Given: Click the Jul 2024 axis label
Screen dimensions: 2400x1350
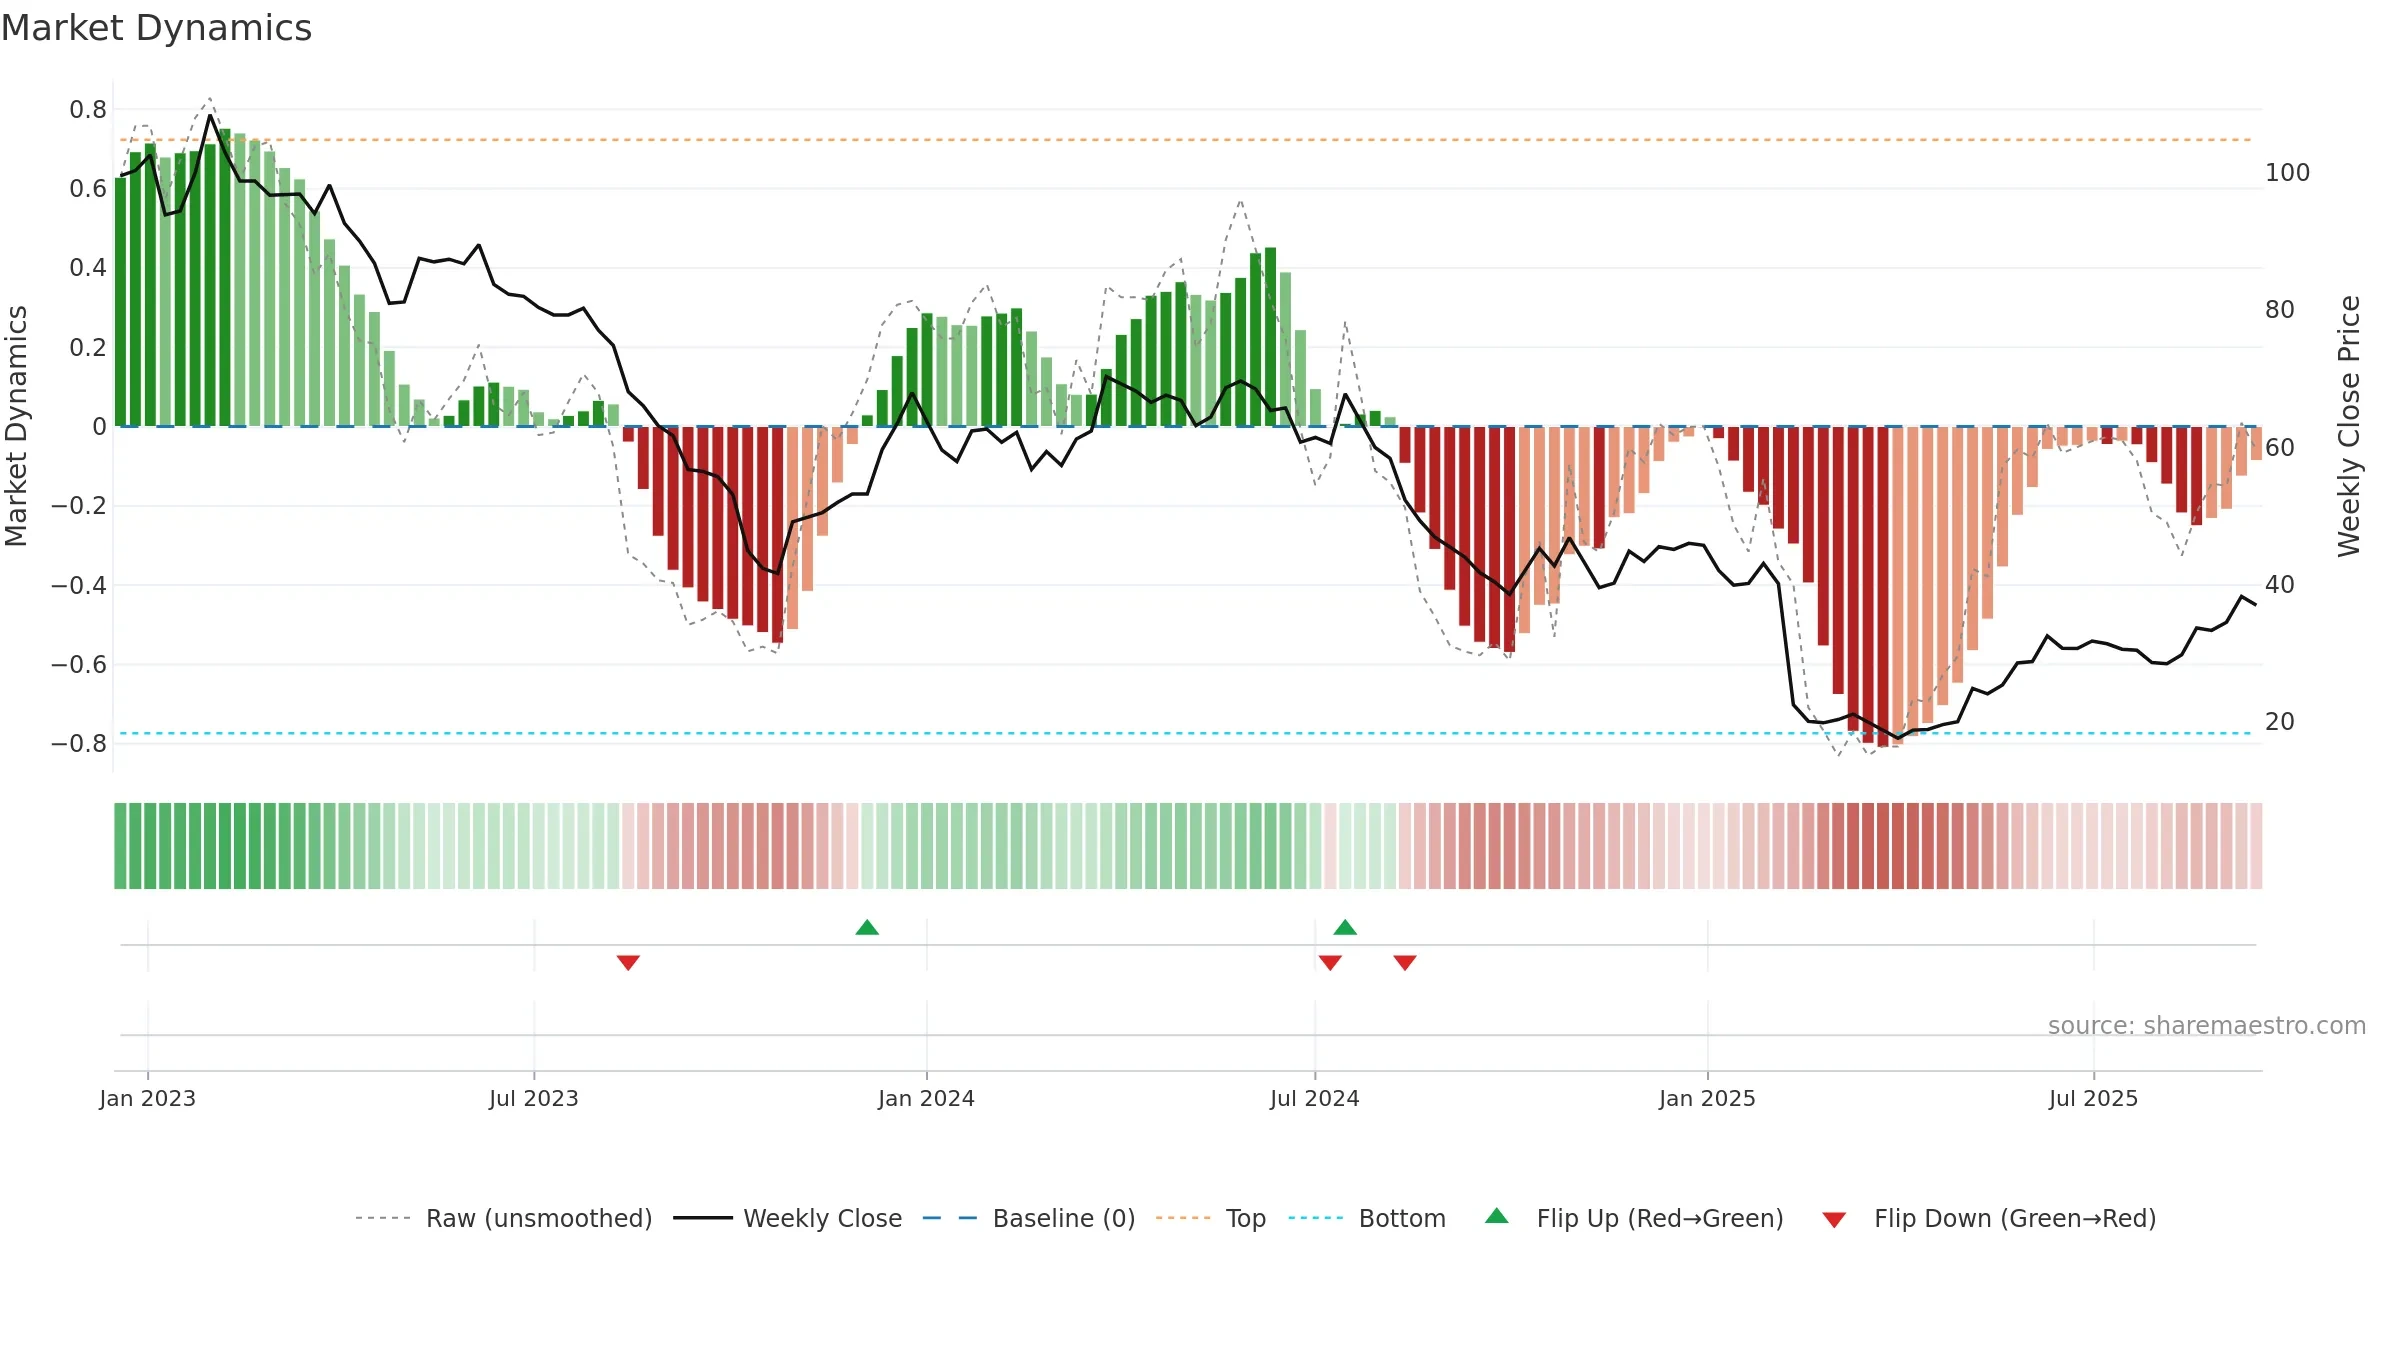Looking at the screenshot, I should tap(1315, 1098).
